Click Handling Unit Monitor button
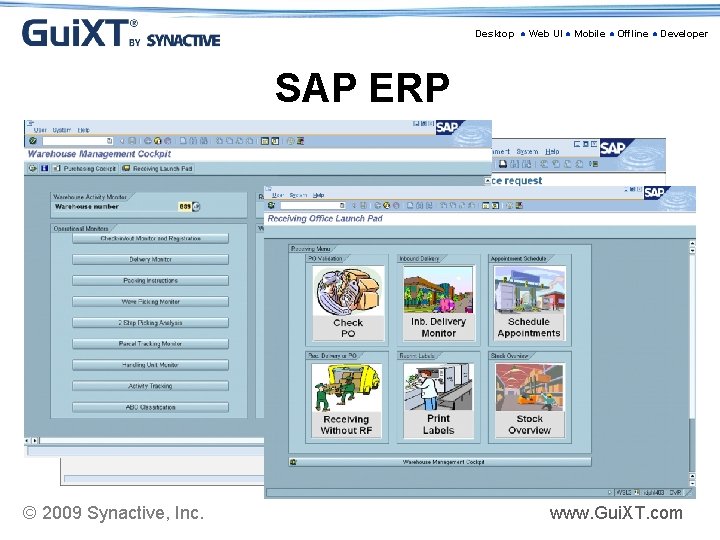Image resolution: width=720 pixels, height=540 pixels. pos(151,365)
